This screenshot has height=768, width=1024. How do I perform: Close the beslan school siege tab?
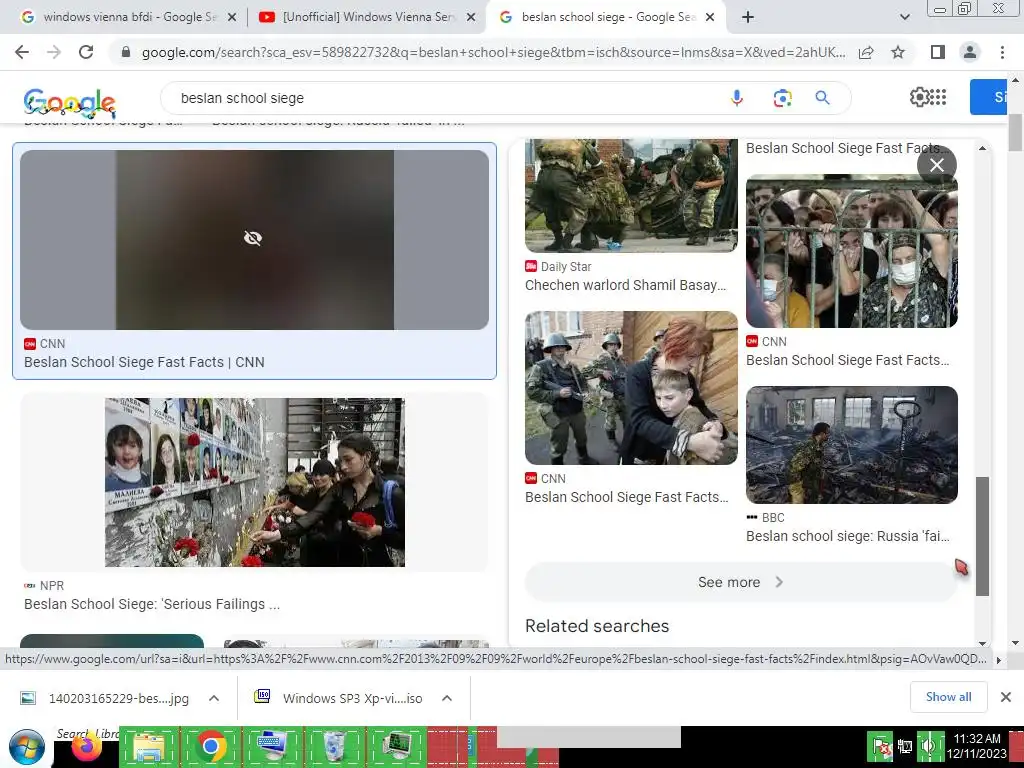pos(711,18)
